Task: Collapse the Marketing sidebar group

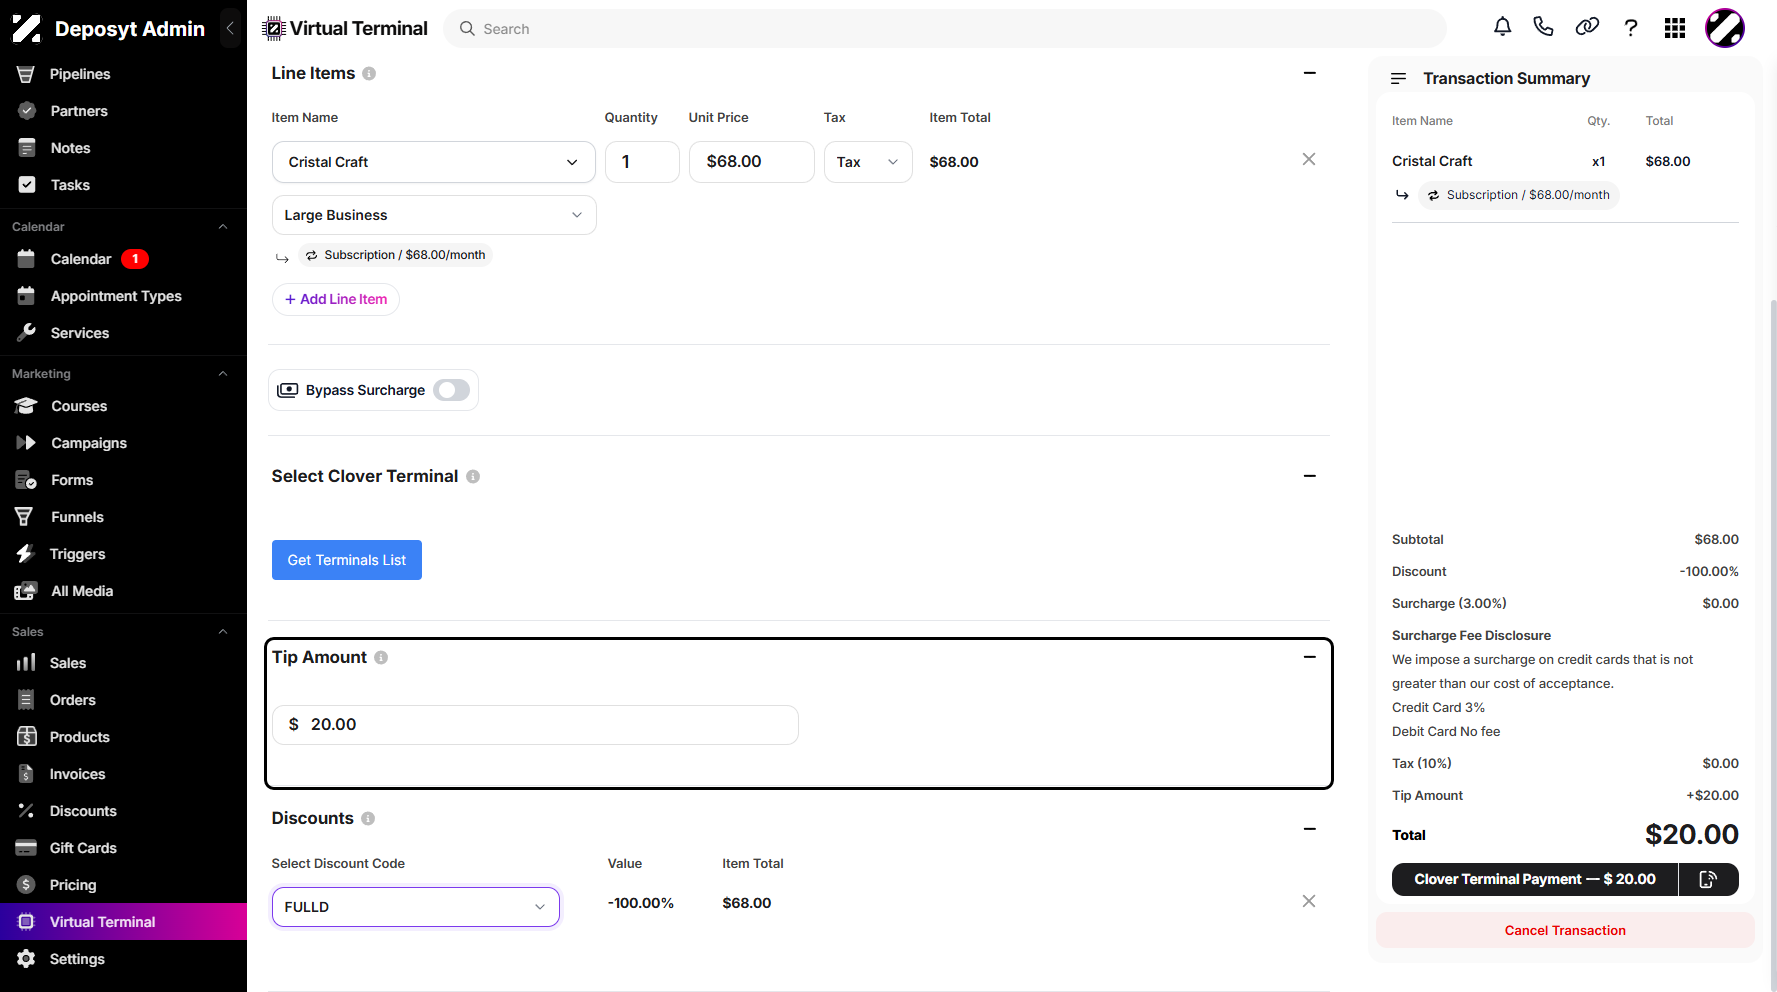Action: pos(223,374)
